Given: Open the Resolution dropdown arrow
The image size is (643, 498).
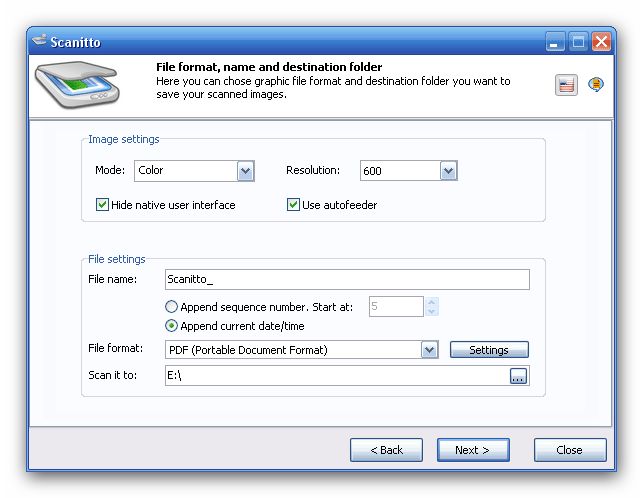Looking at the screenshot, I should (448, 171).
